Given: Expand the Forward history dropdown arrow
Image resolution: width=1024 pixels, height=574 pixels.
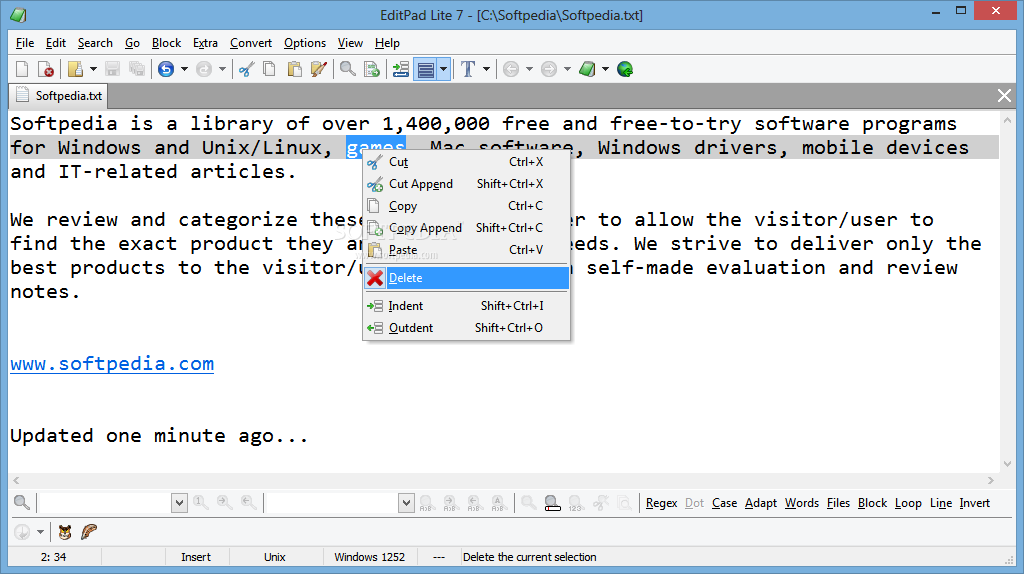Looking at the screenshot, I should (567, 69).
